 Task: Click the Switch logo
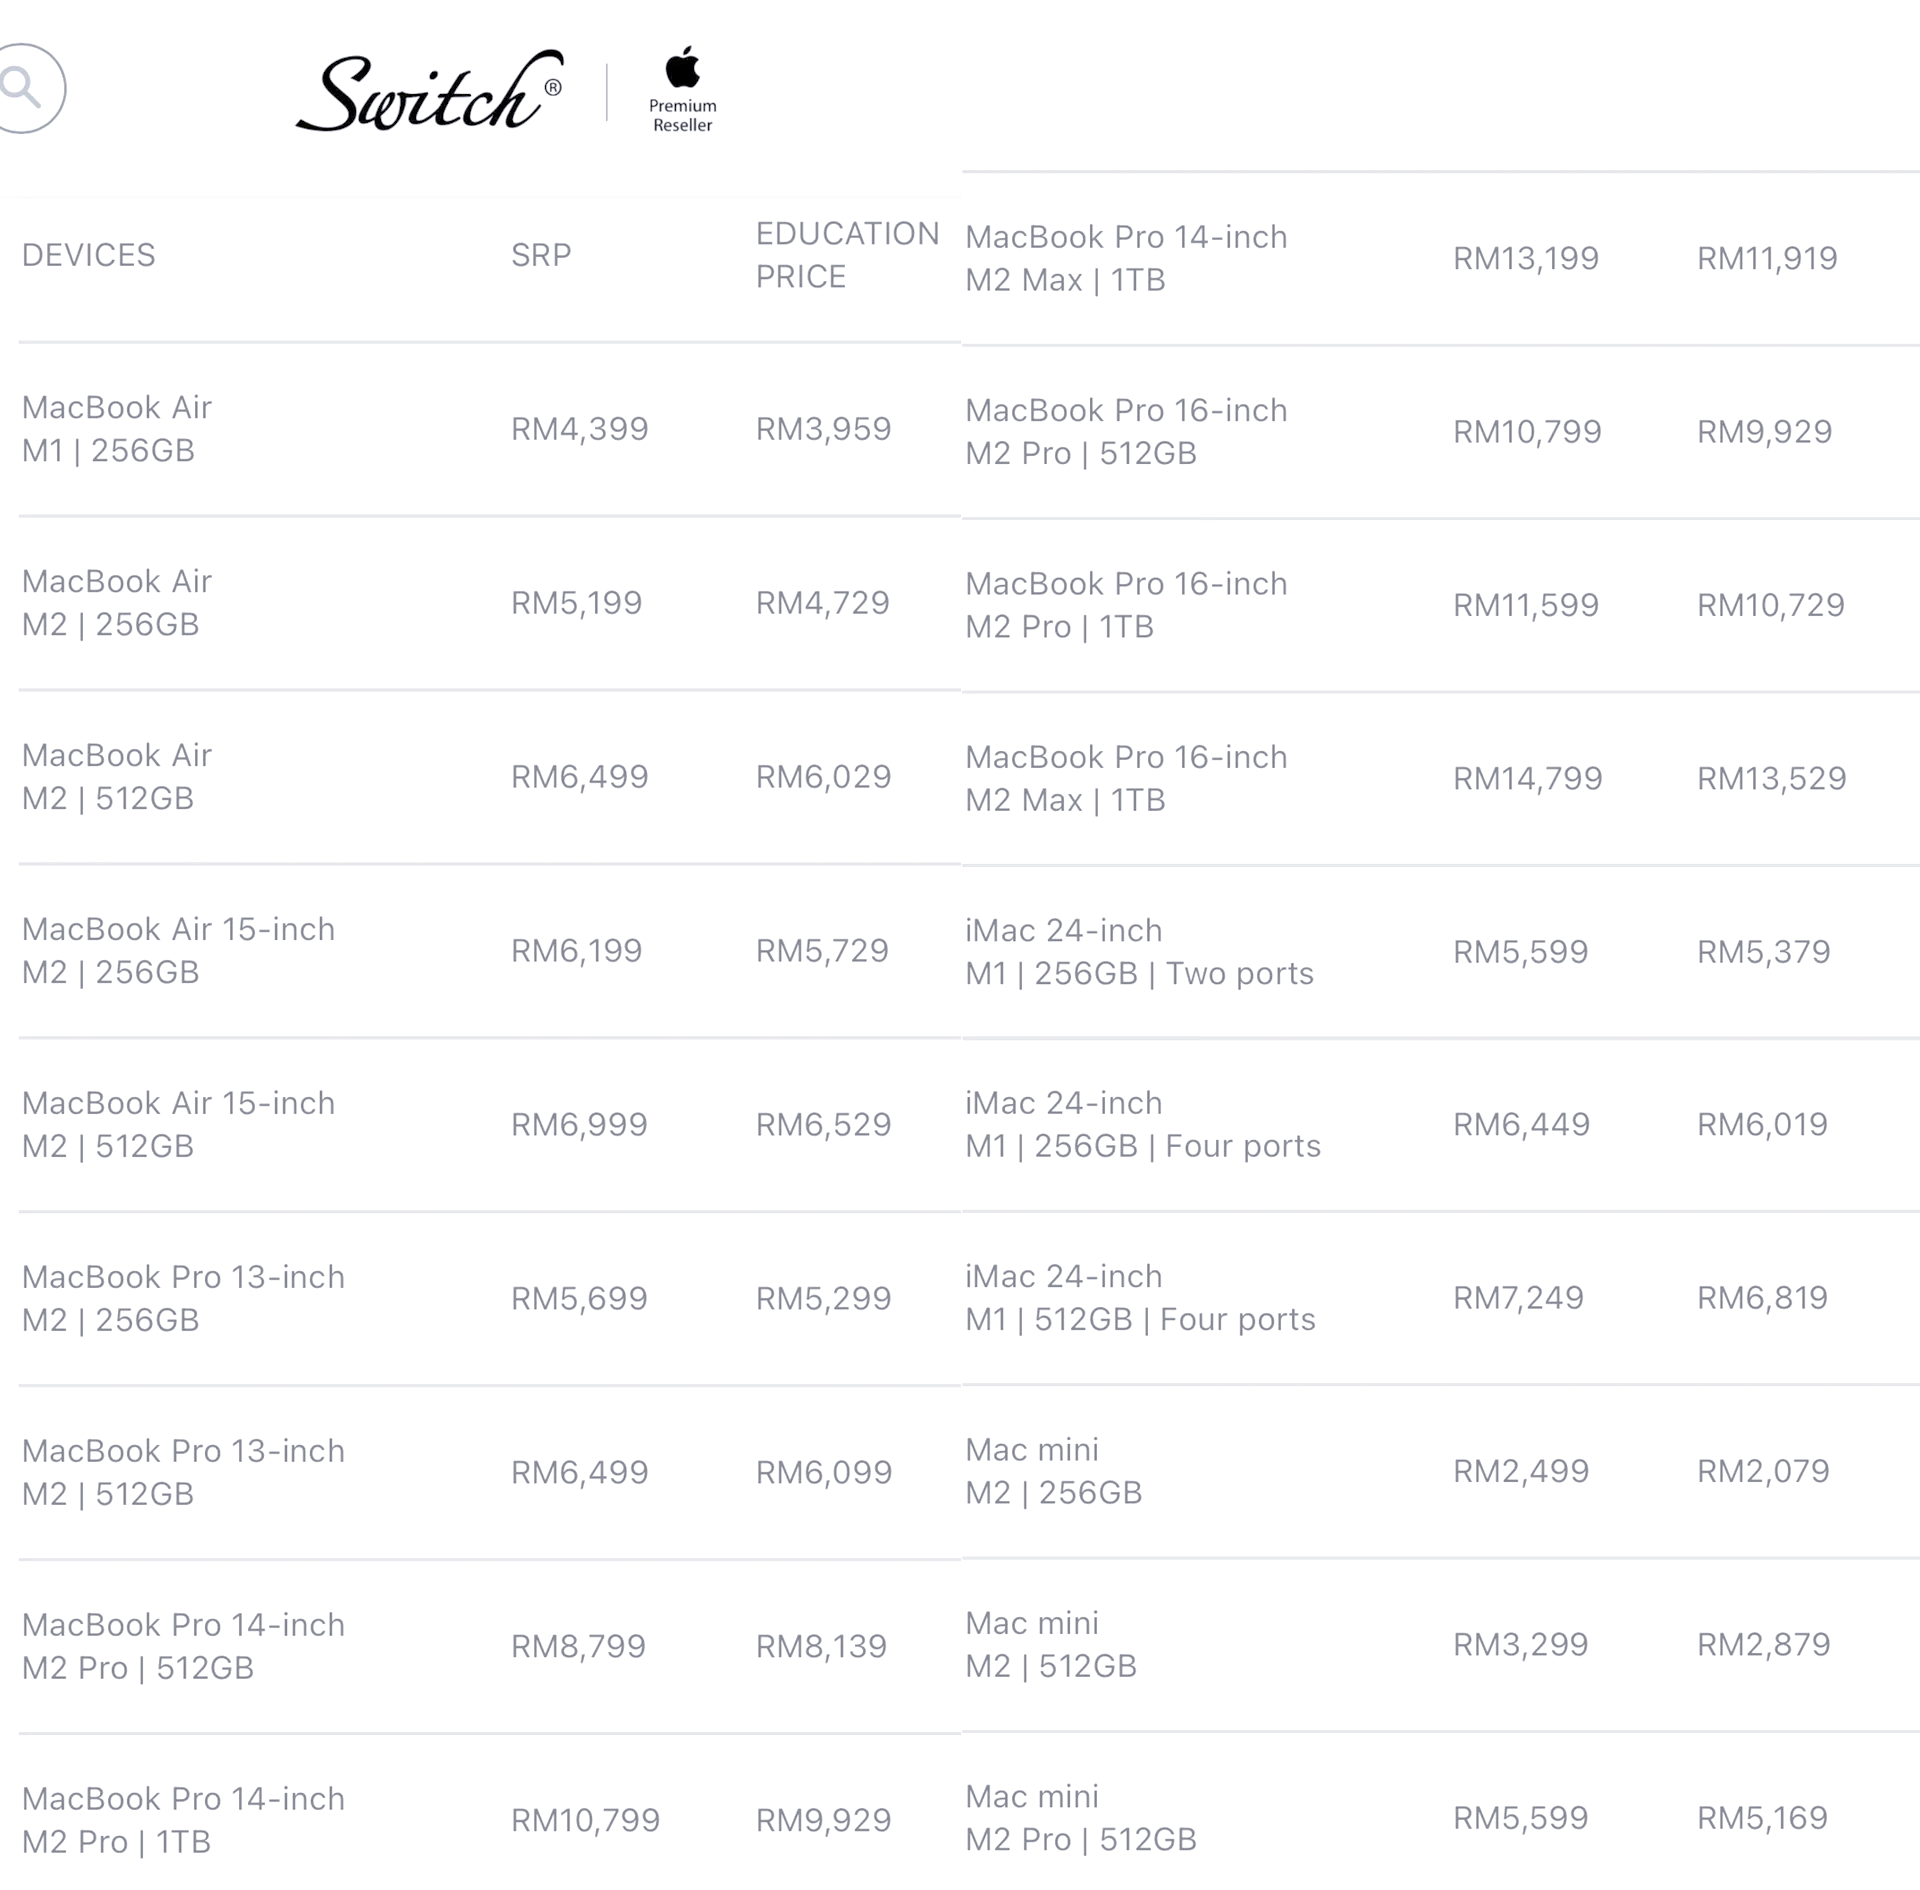tap(430, 90)
